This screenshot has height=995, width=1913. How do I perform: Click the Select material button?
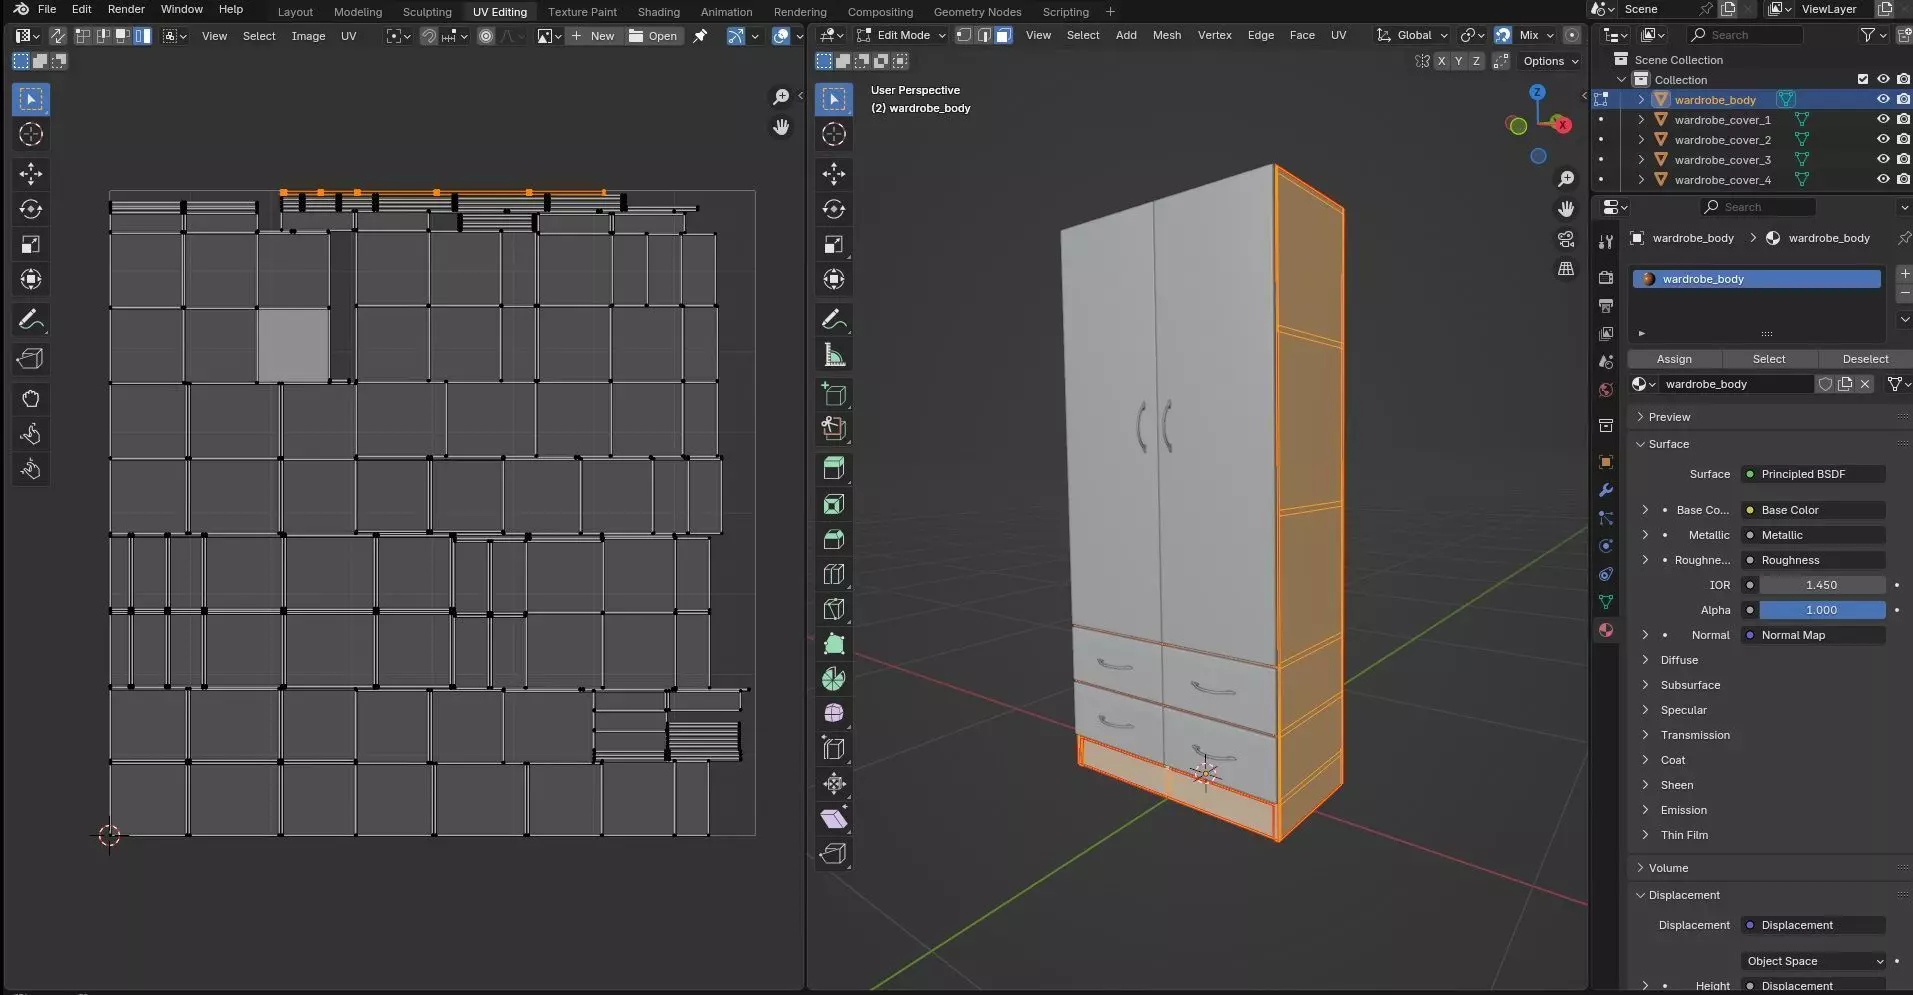[x=1768, y=359]
